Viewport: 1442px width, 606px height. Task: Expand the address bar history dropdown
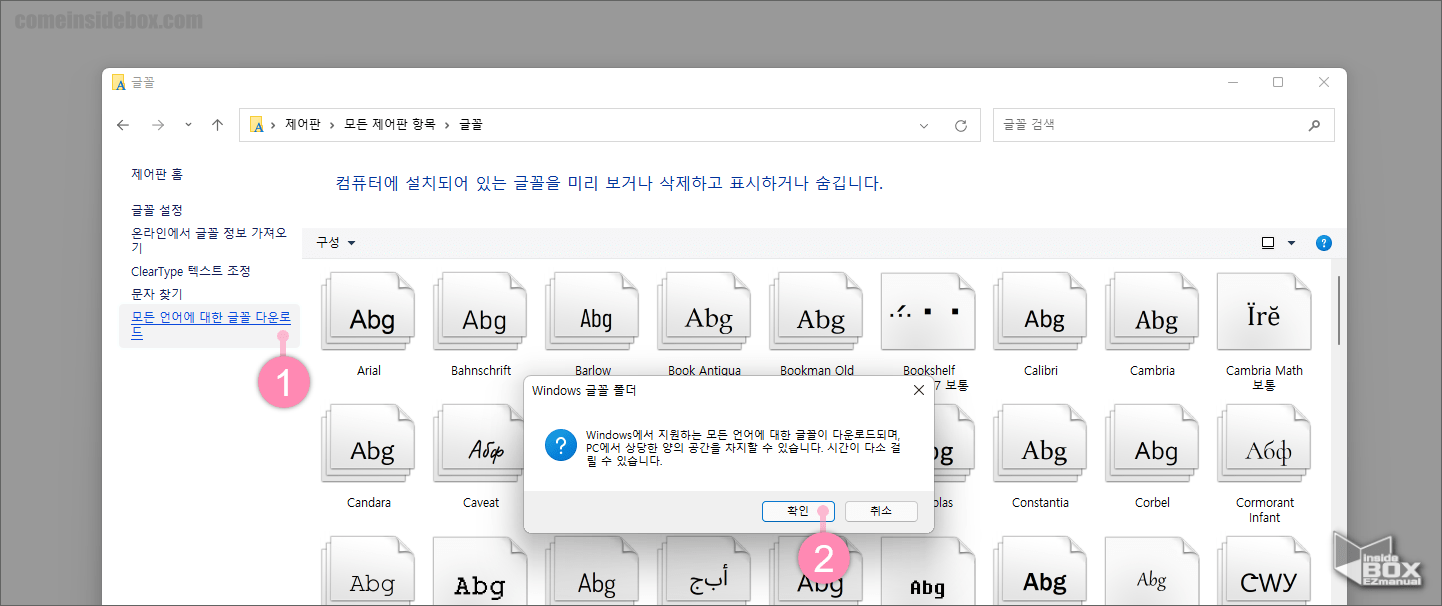pos(924,125)
